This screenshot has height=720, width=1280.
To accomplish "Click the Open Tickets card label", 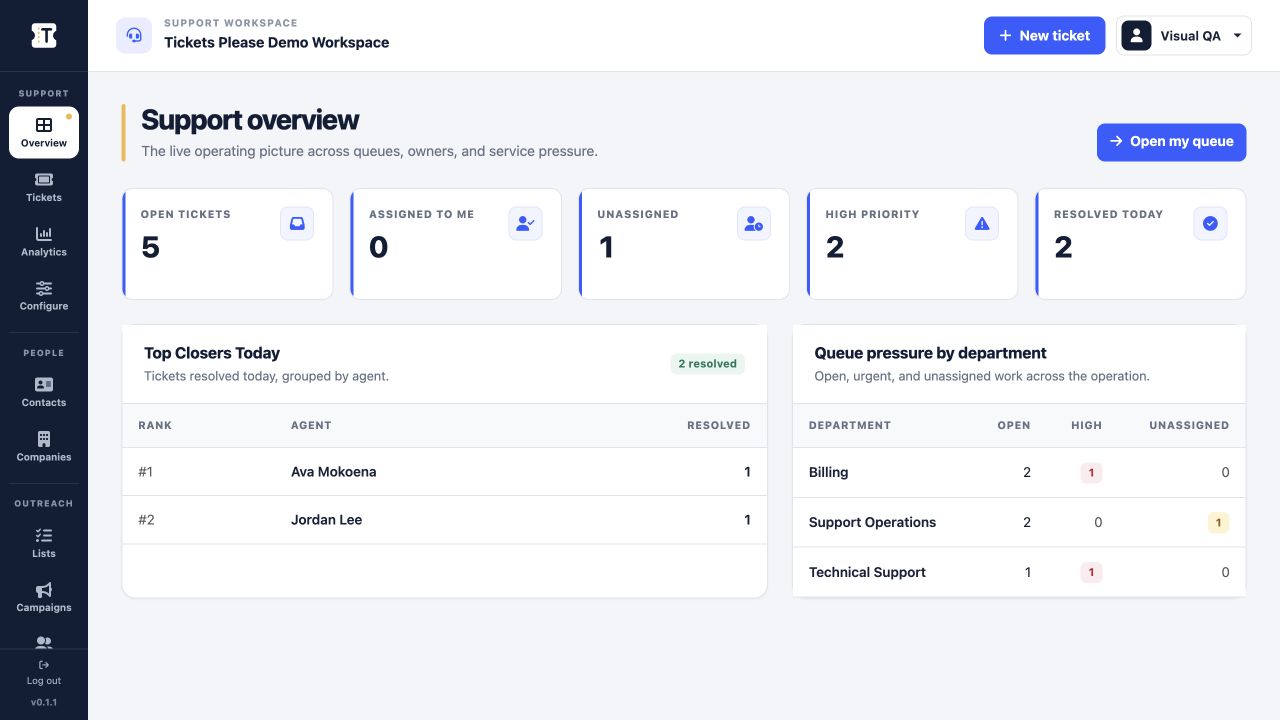I will (x=185, y=214).
